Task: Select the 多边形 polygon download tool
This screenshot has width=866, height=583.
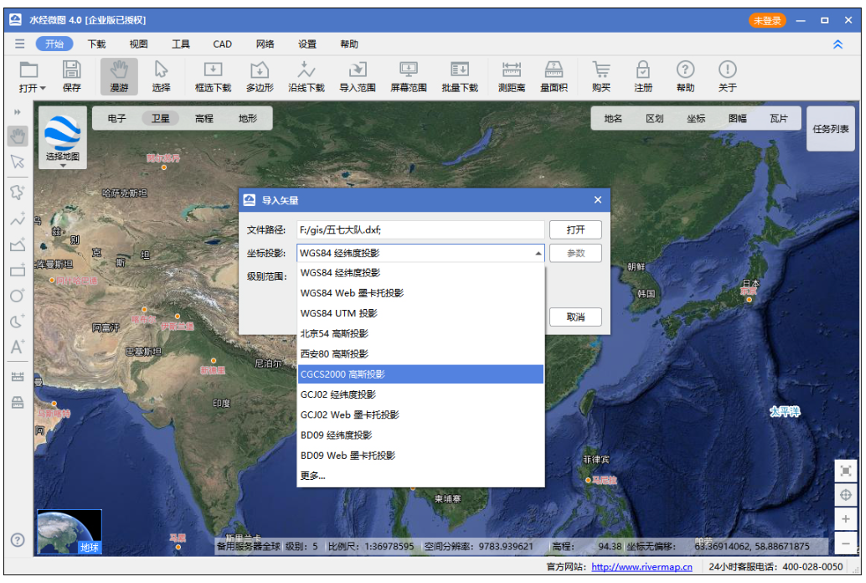Action: pyautogui.click(x=260, y=76)
